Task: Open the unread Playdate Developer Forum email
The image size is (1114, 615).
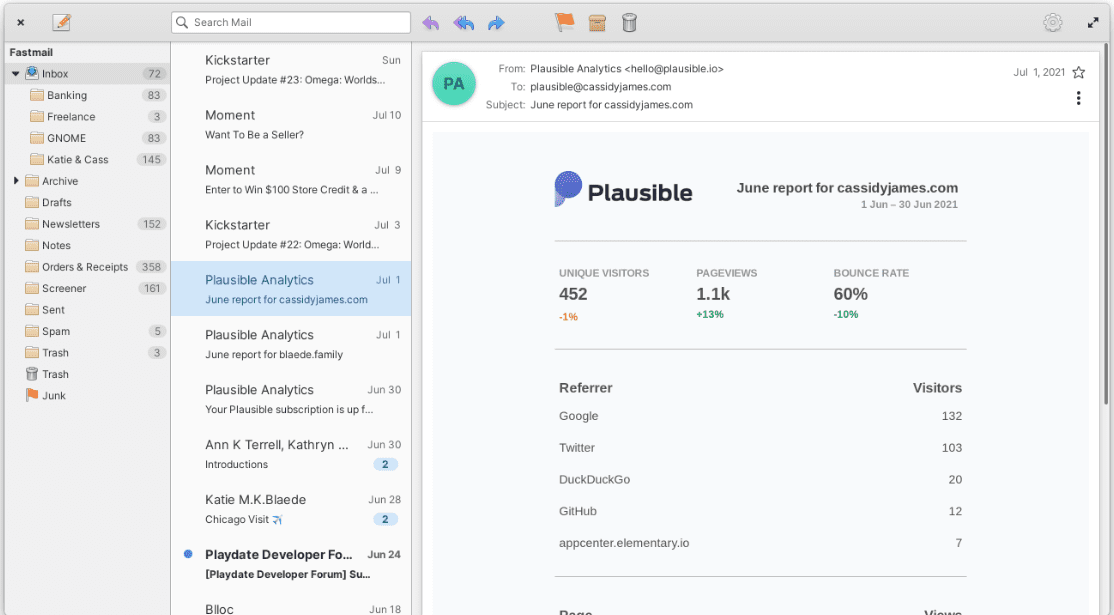Action: point(291,564)
